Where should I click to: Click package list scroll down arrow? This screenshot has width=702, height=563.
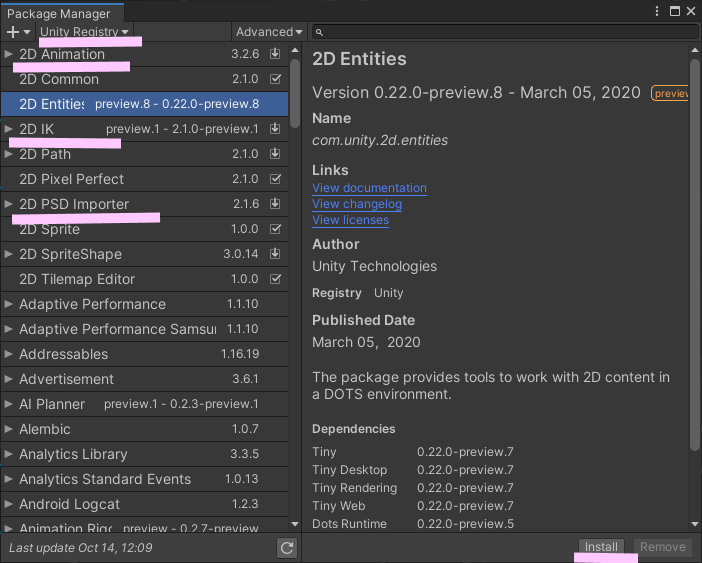tap(295, 524)
